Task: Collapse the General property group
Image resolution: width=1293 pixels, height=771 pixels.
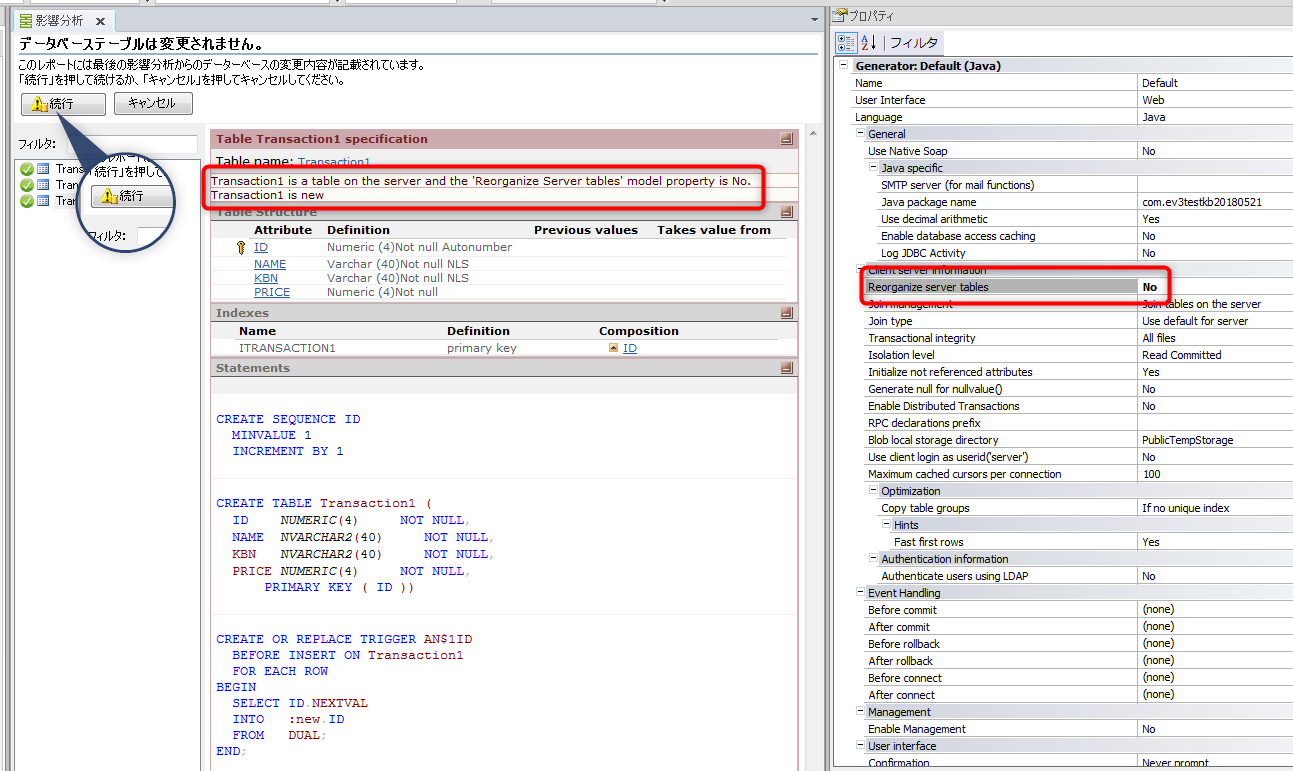Action: [859, 134]
